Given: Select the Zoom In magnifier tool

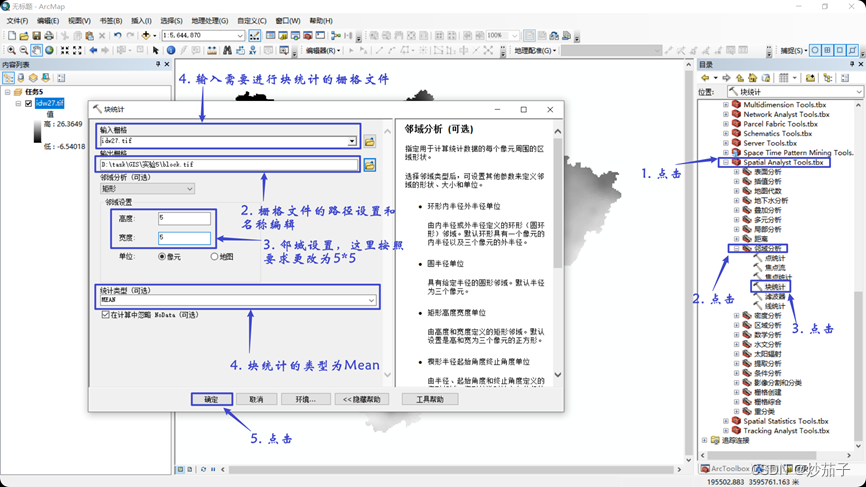Looking at the screenshot, I should pyautogui.click(x=12, y=50).
